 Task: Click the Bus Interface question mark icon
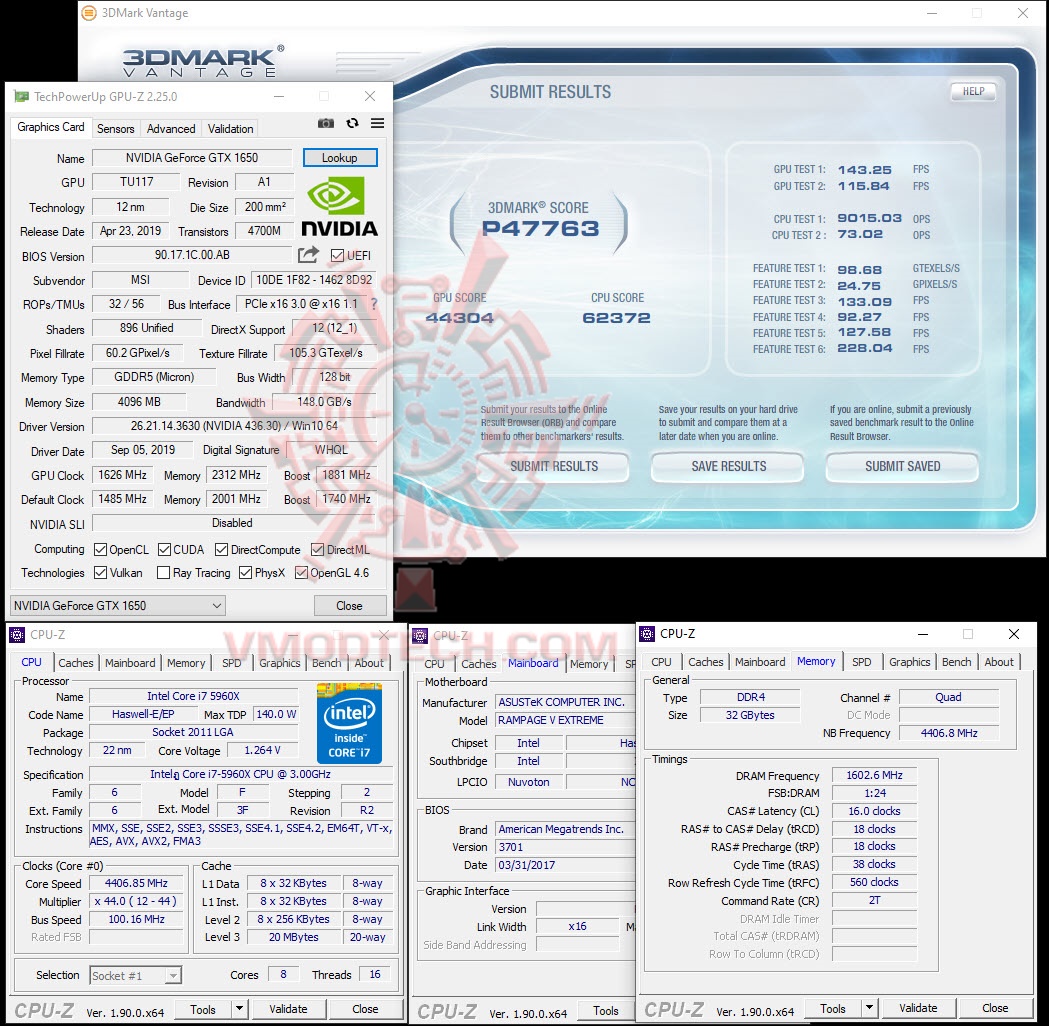[374, 304]
